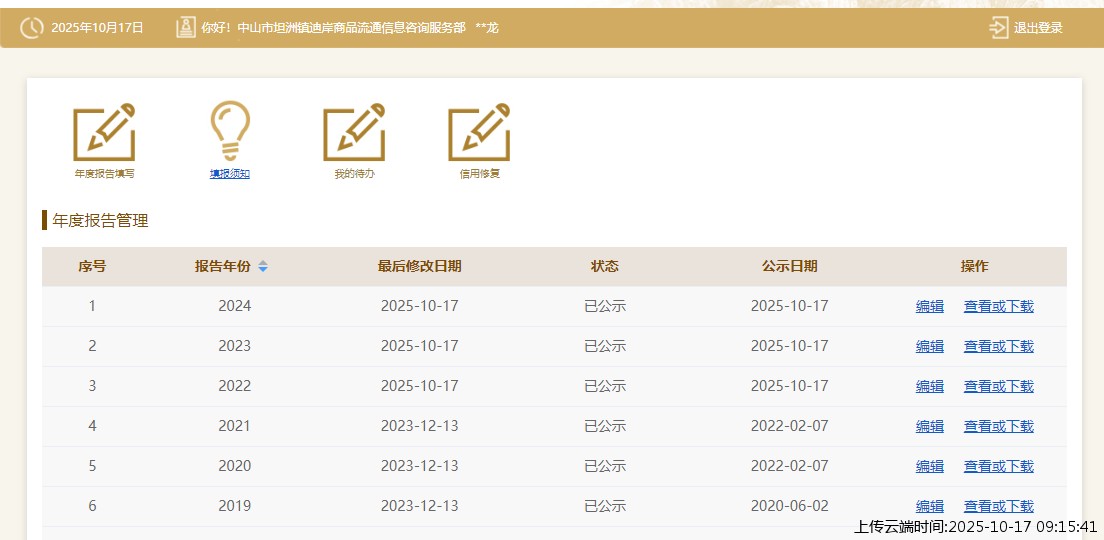Open the 年度报告填写 pencil icon

(104, 132)
